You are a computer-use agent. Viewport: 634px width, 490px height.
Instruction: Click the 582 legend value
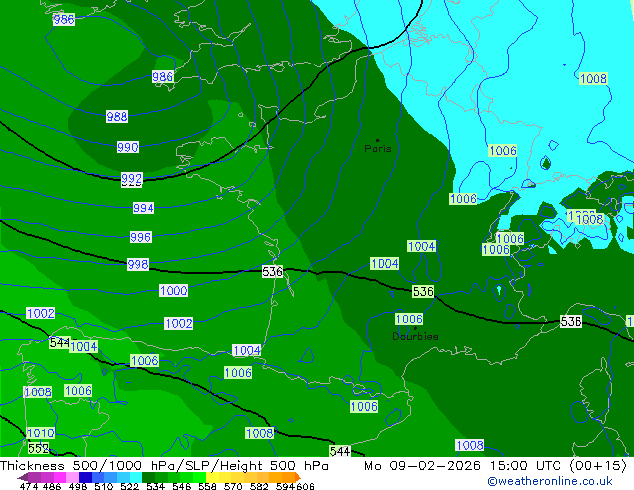(x=259, y=486)
